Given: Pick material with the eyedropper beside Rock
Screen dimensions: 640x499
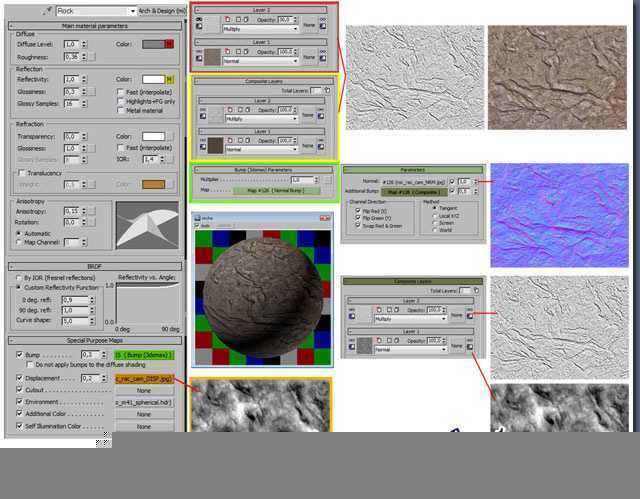Looking at the screenshot, I should (x=48, y=11).
